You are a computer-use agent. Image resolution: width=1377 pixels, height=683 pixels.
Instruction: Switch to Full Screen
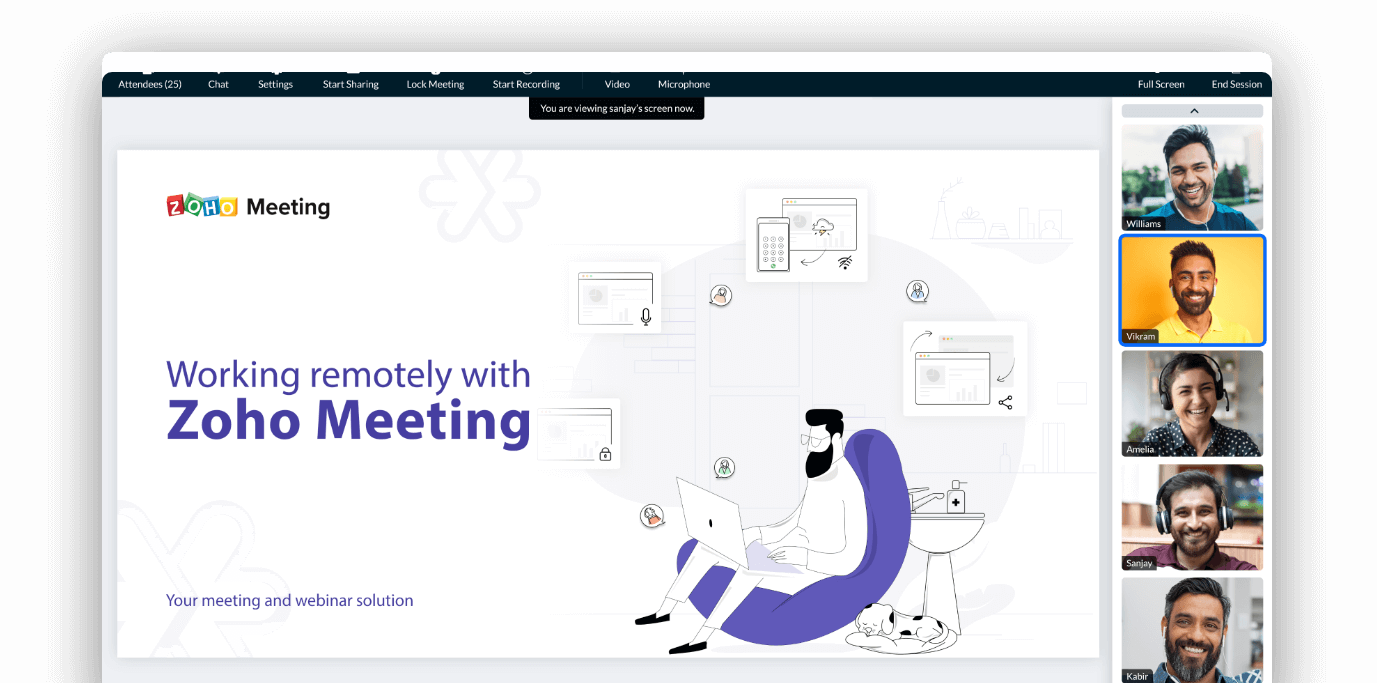(1161, 84)
